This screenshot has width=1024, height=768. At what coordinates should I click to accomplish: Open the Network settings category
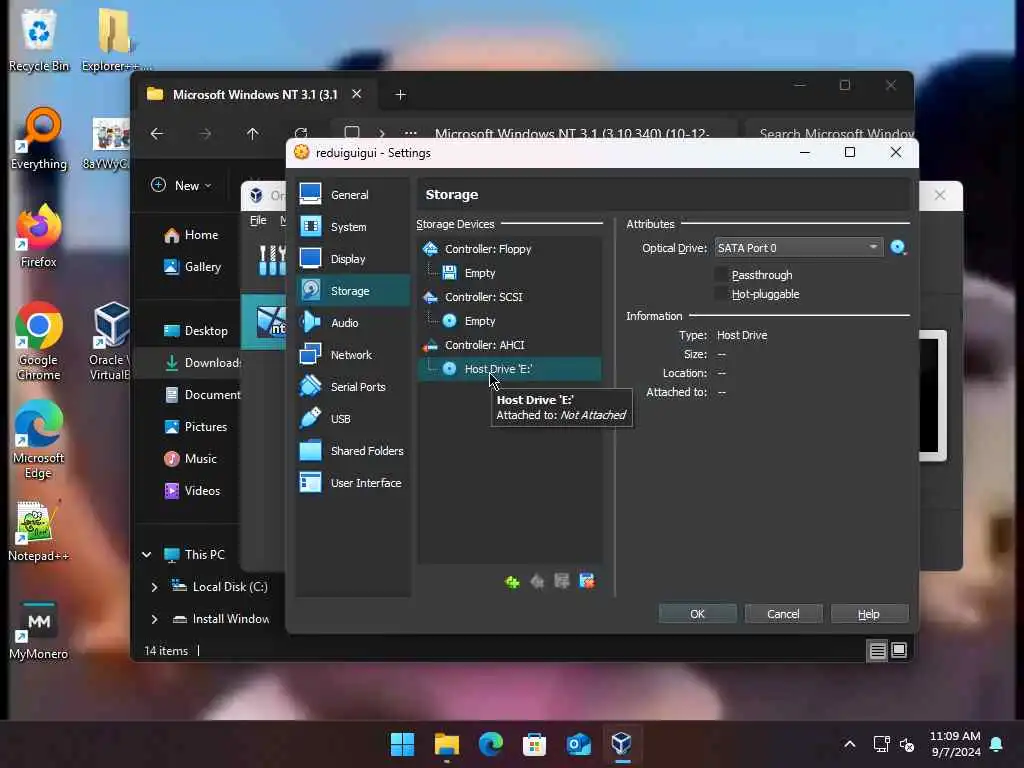[353, 355]
